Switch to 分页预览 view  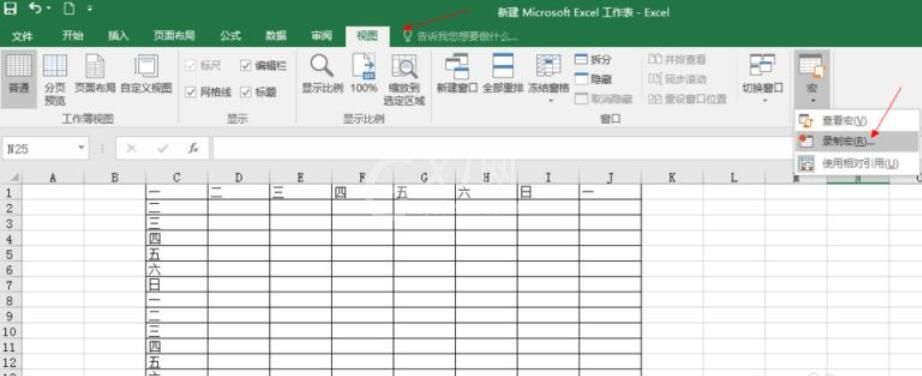(55, 78)
